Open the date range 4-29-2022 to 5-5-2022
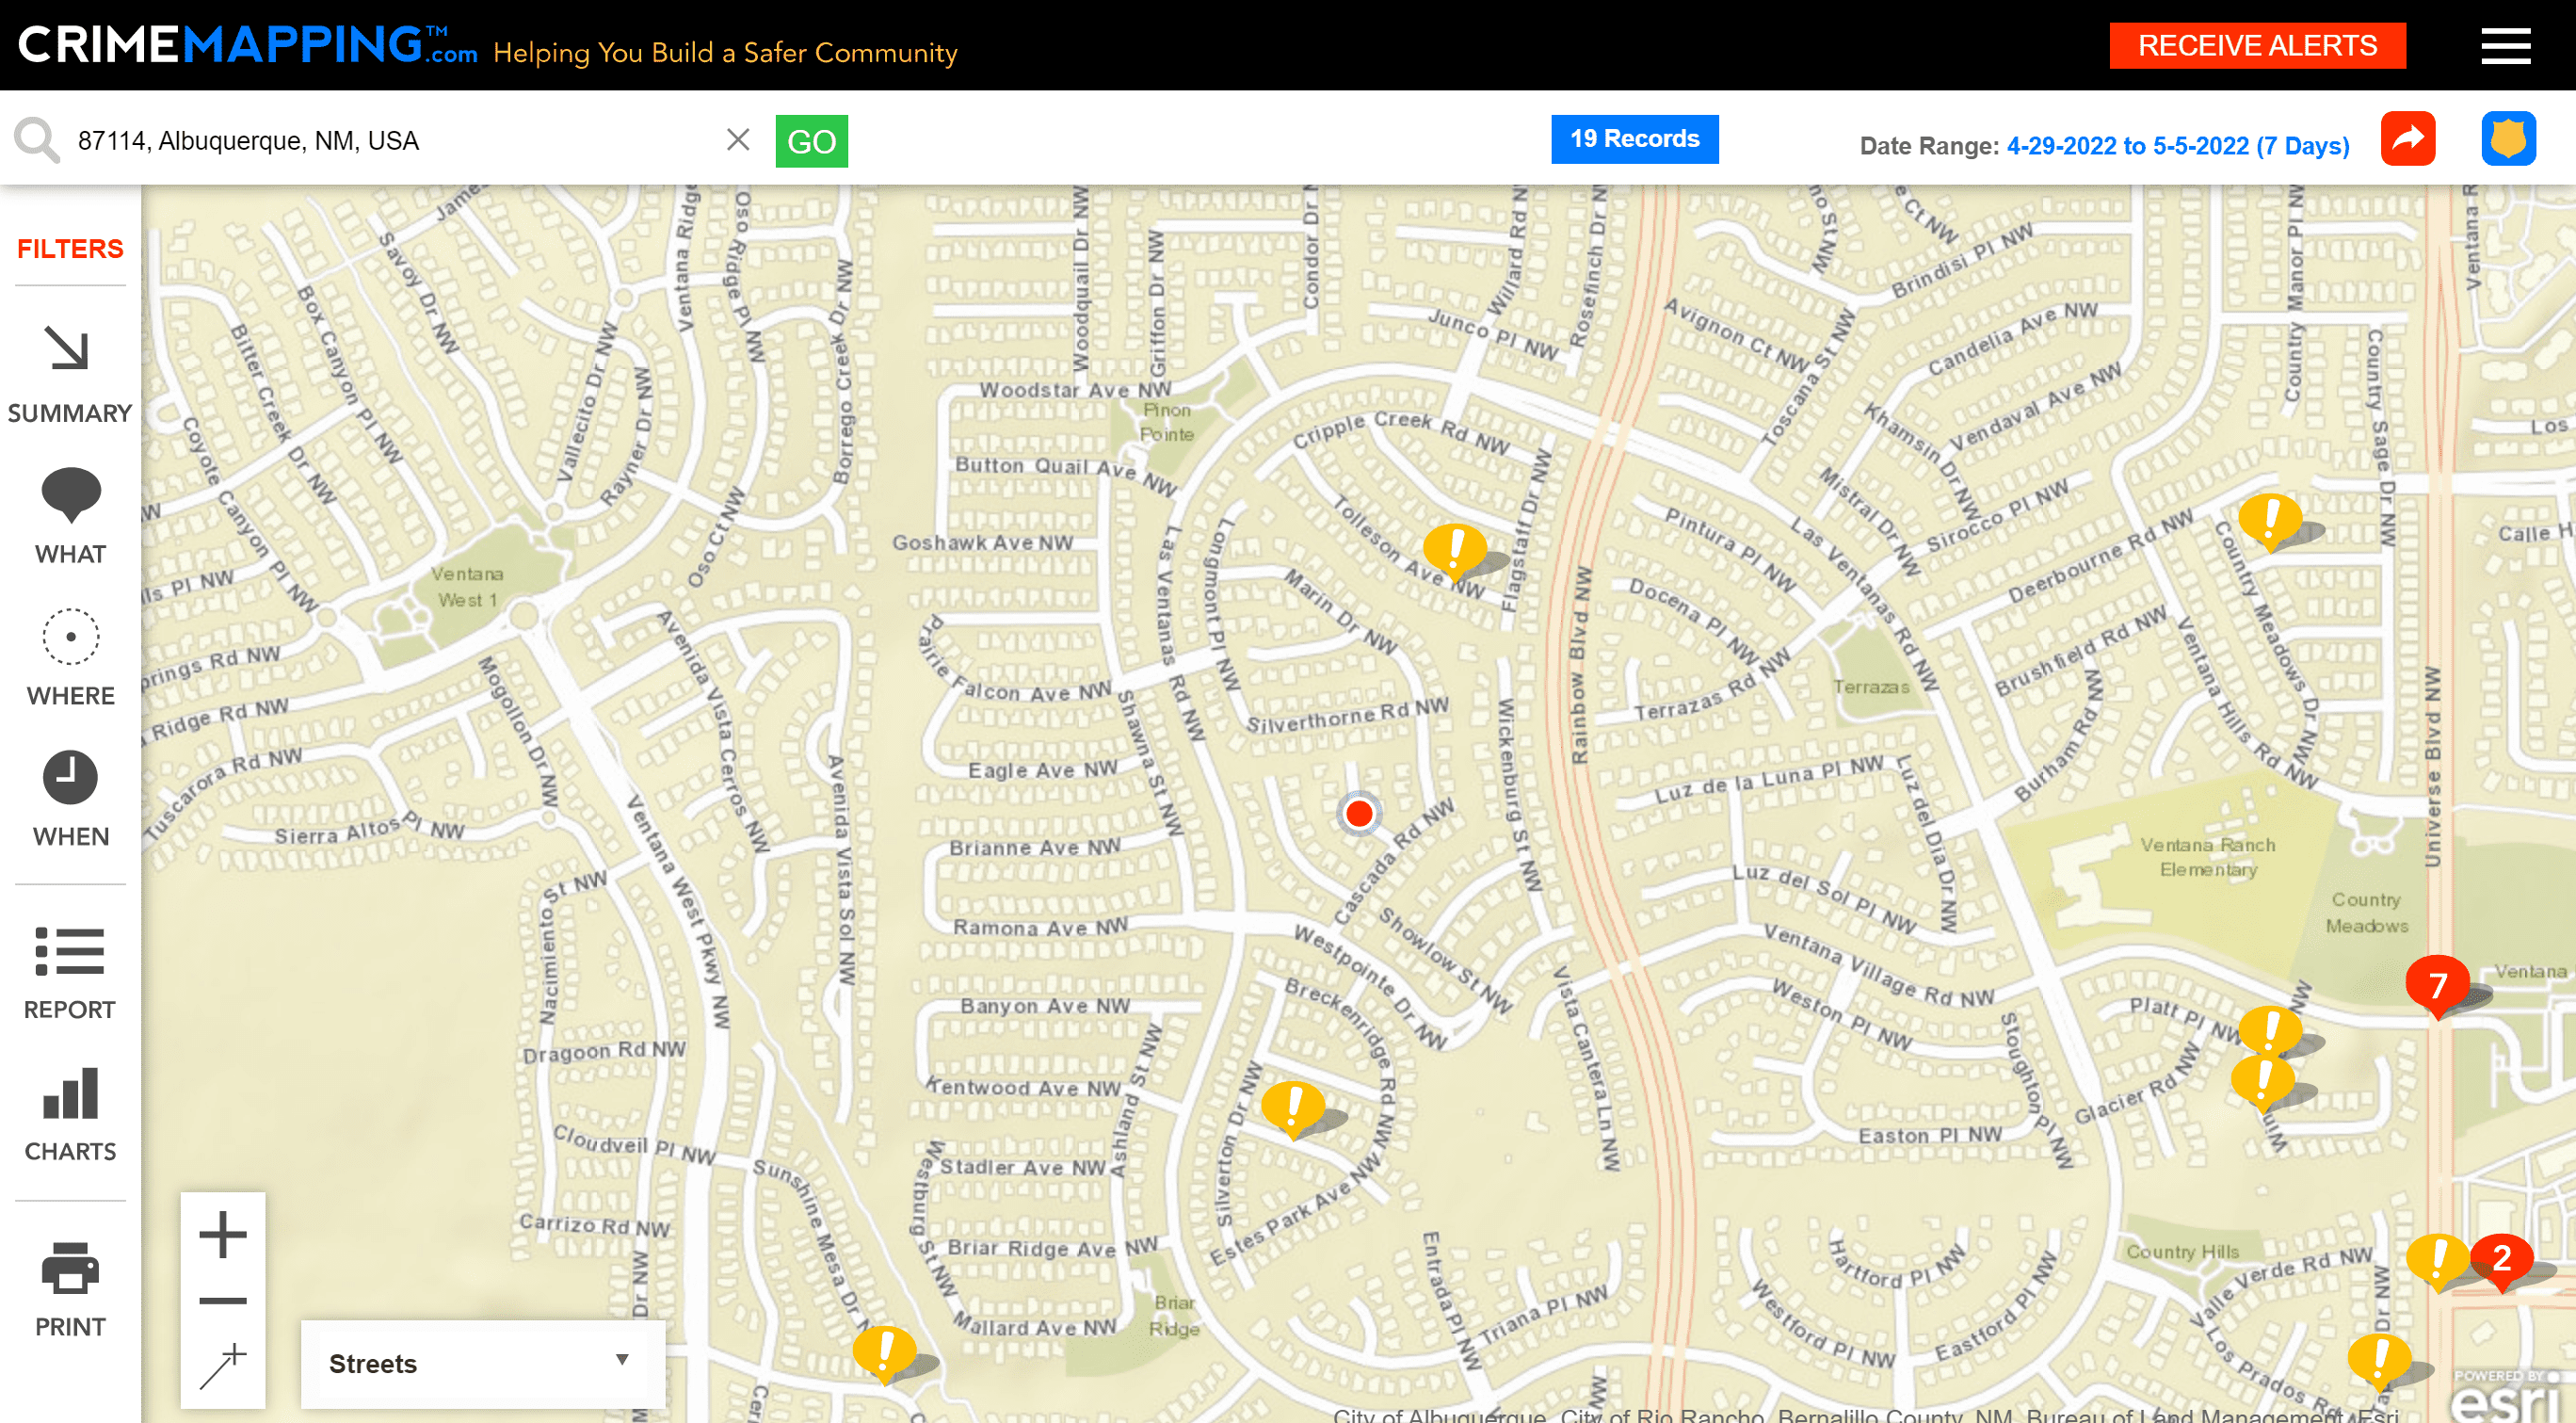 click(2177, 146)
